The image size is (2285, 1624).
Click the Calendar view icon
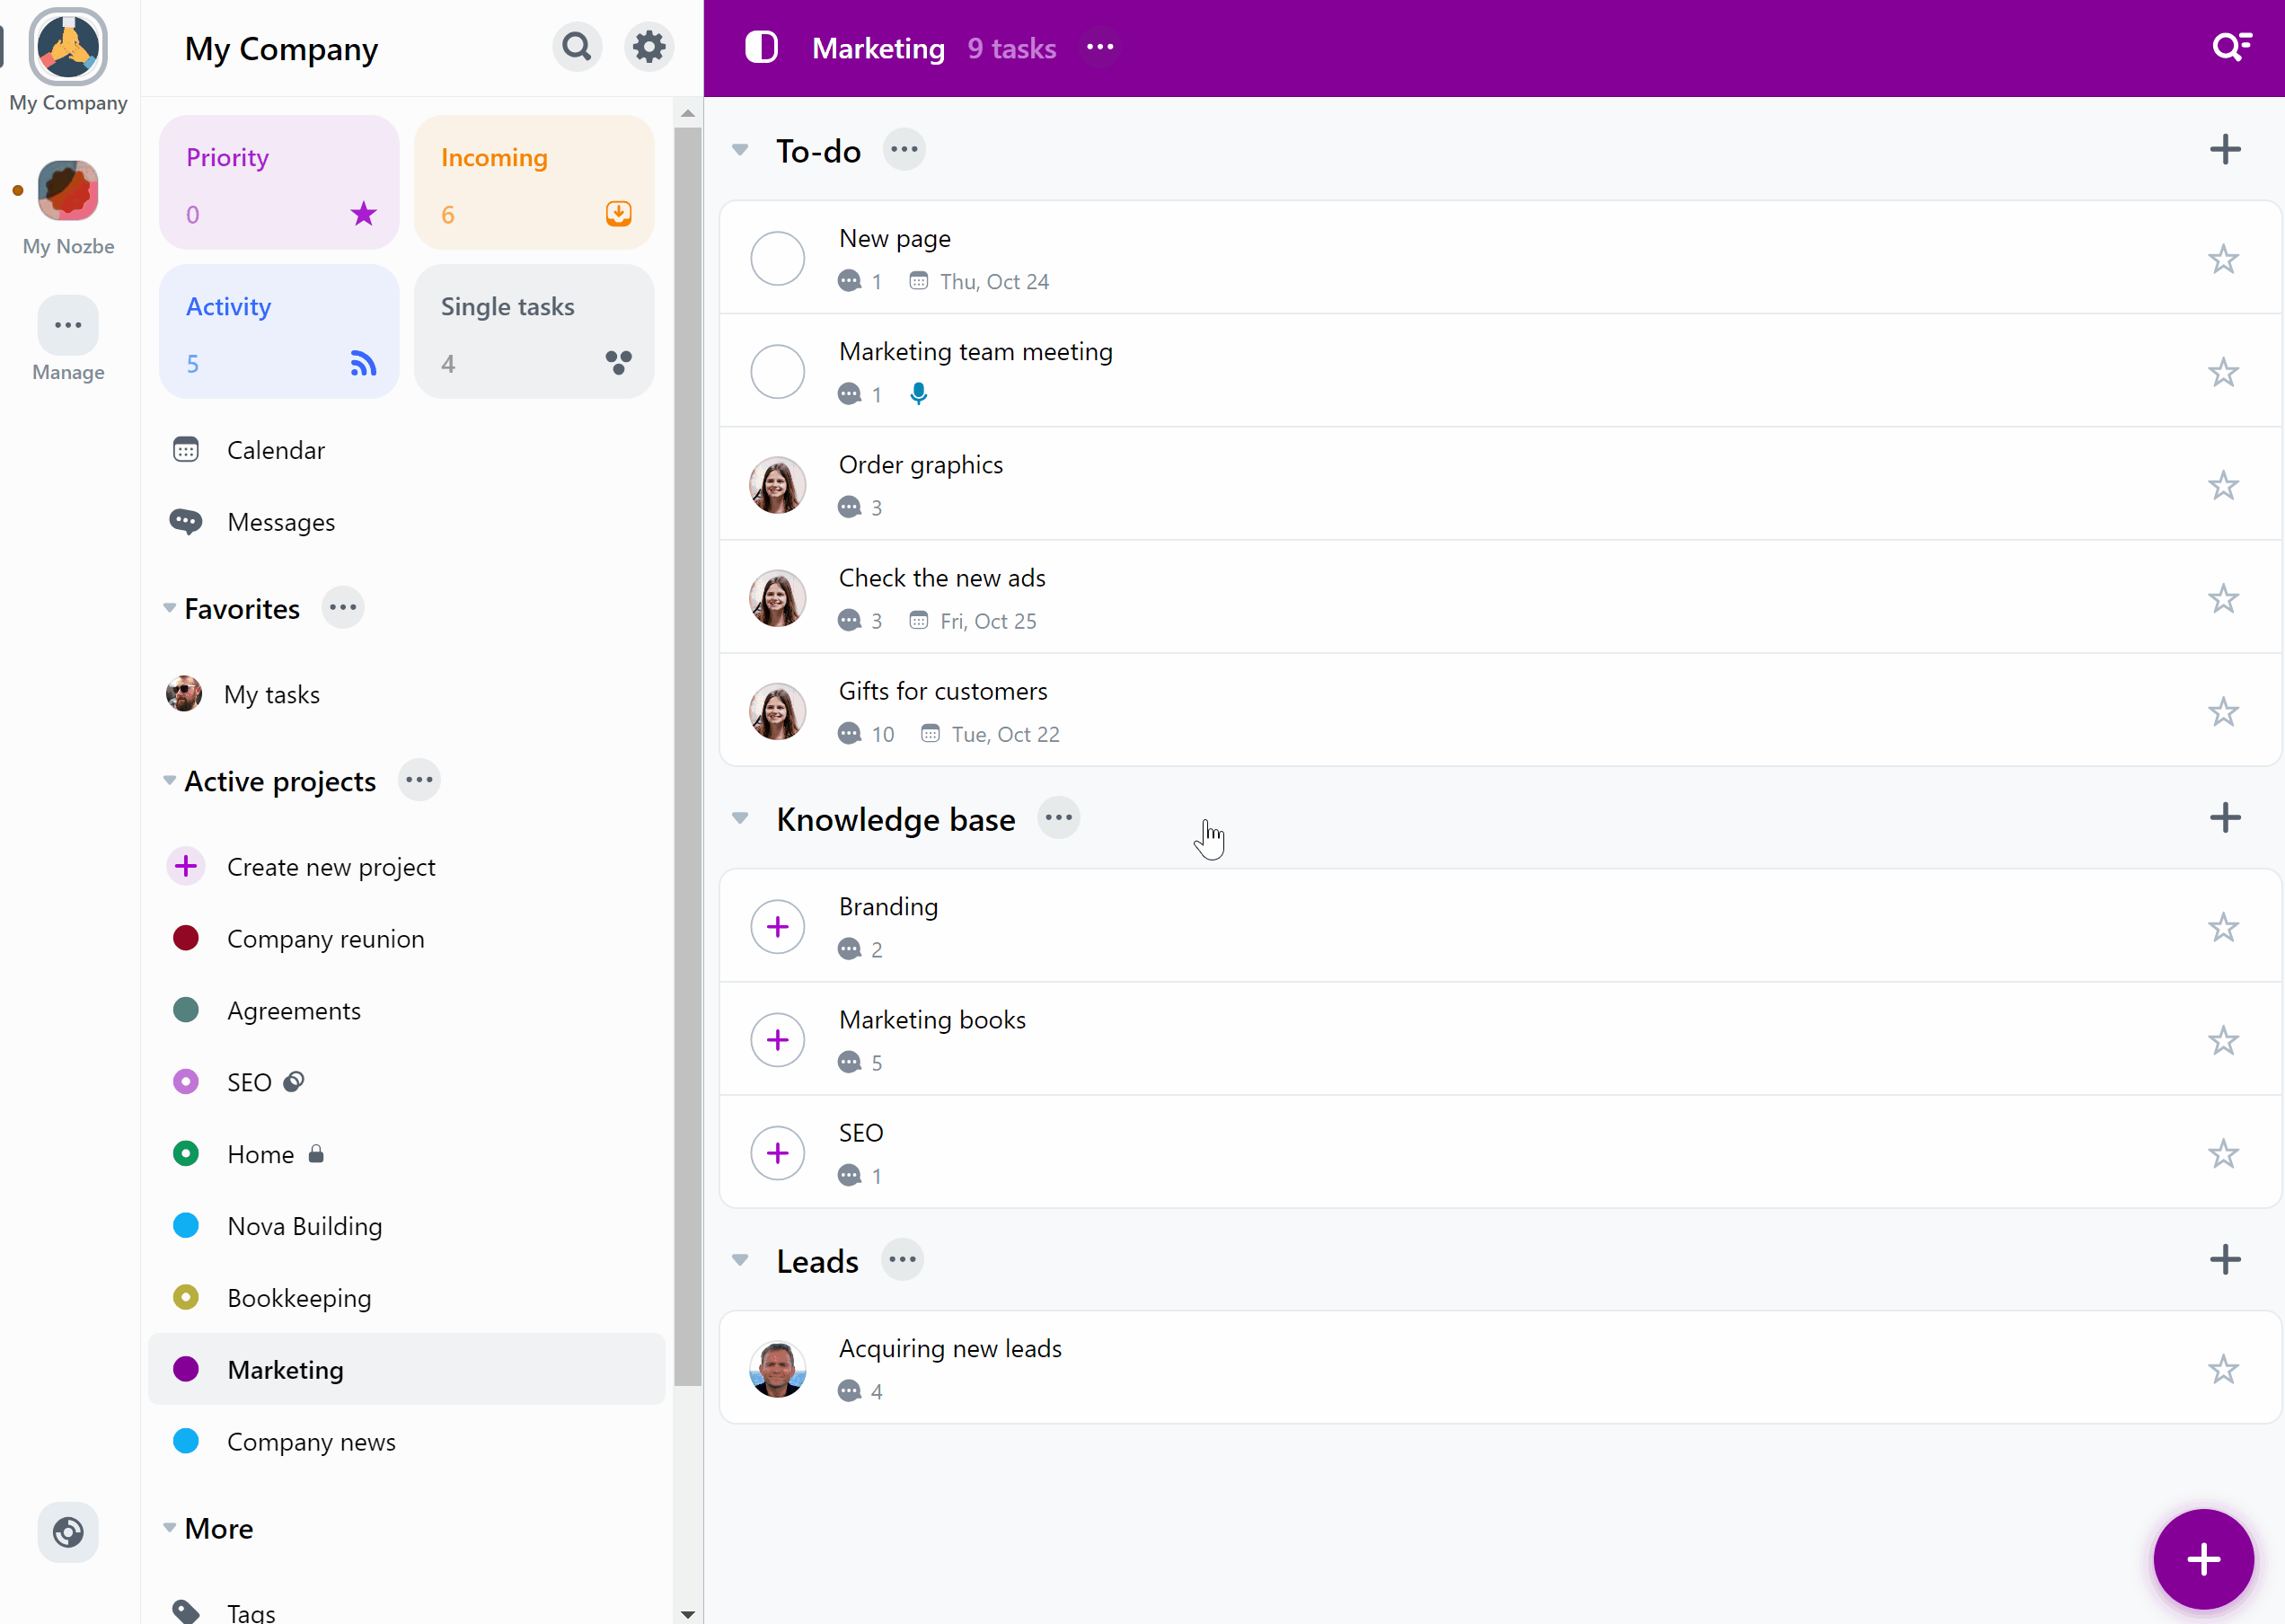(x=186, y=448)
